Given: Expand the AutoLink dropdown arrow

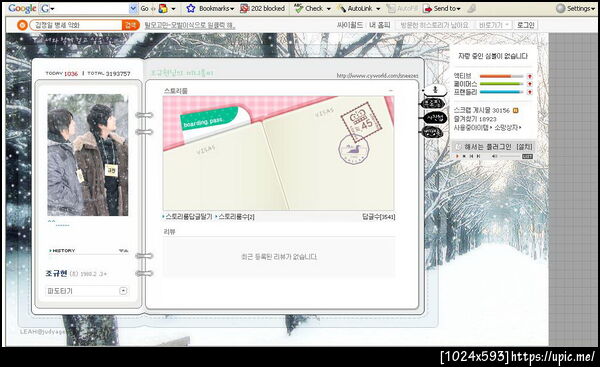Looking at the screenshot, I should (378, 9).
